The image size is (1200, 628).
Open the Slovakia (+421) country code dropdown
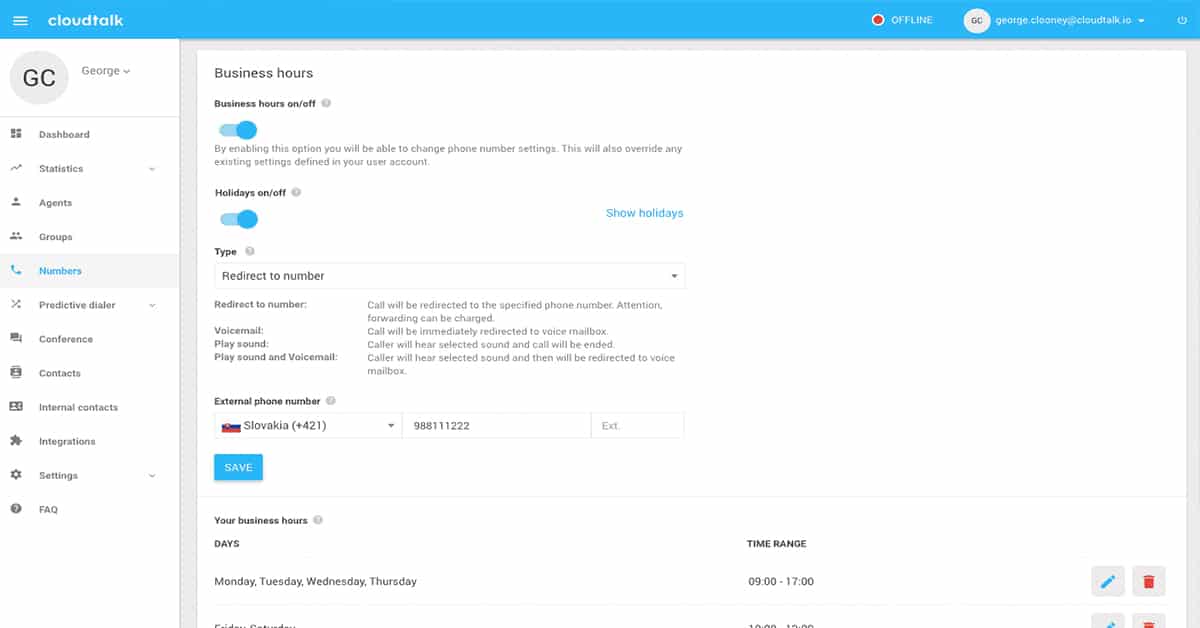[307, 426]
